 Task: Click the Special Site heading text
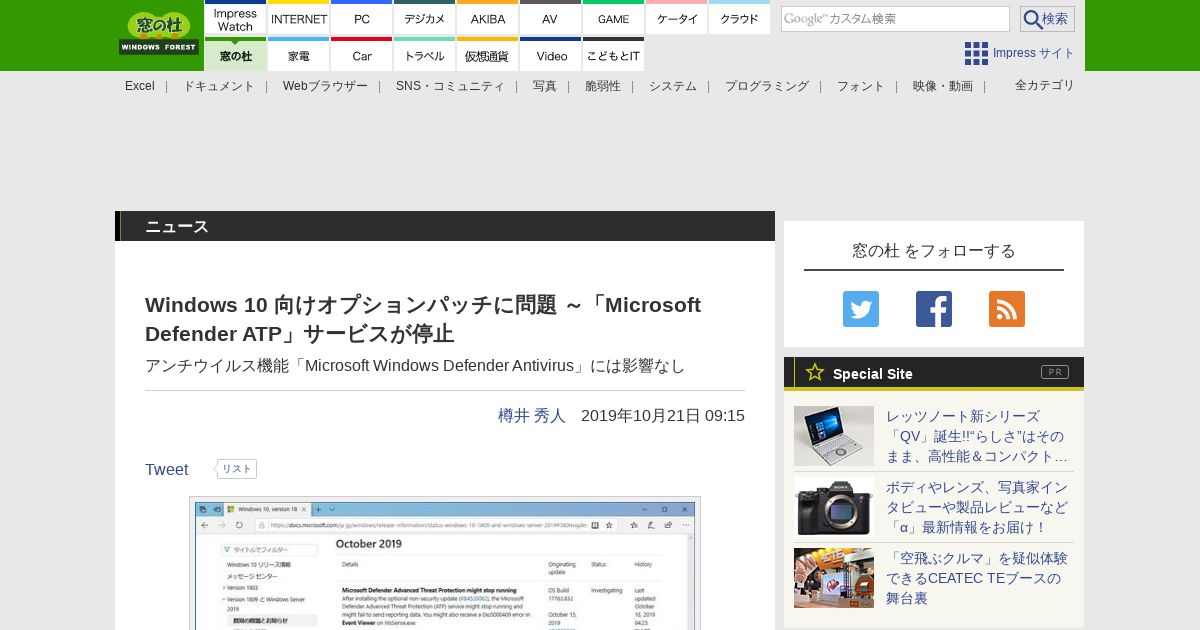pyautogui.click(x=873, y=373)
